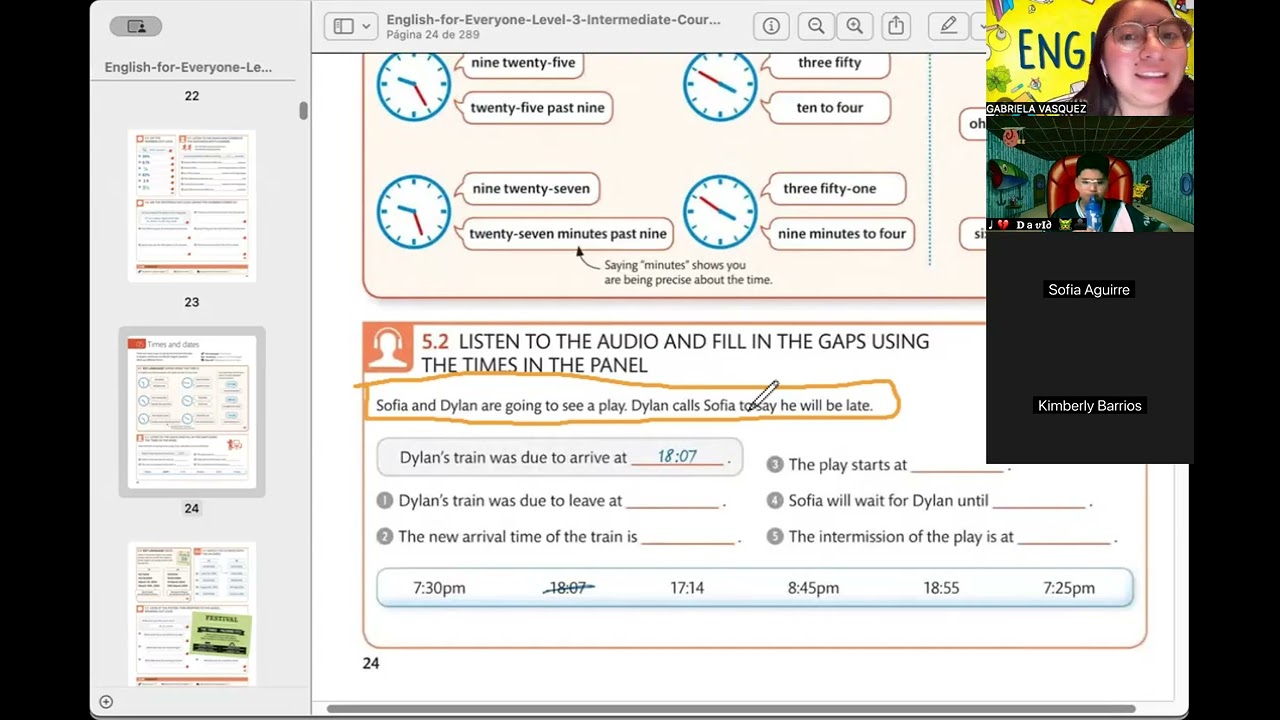
Task: Click the document title English-for-Everyone-Level-3
Action: click(553, 19)
